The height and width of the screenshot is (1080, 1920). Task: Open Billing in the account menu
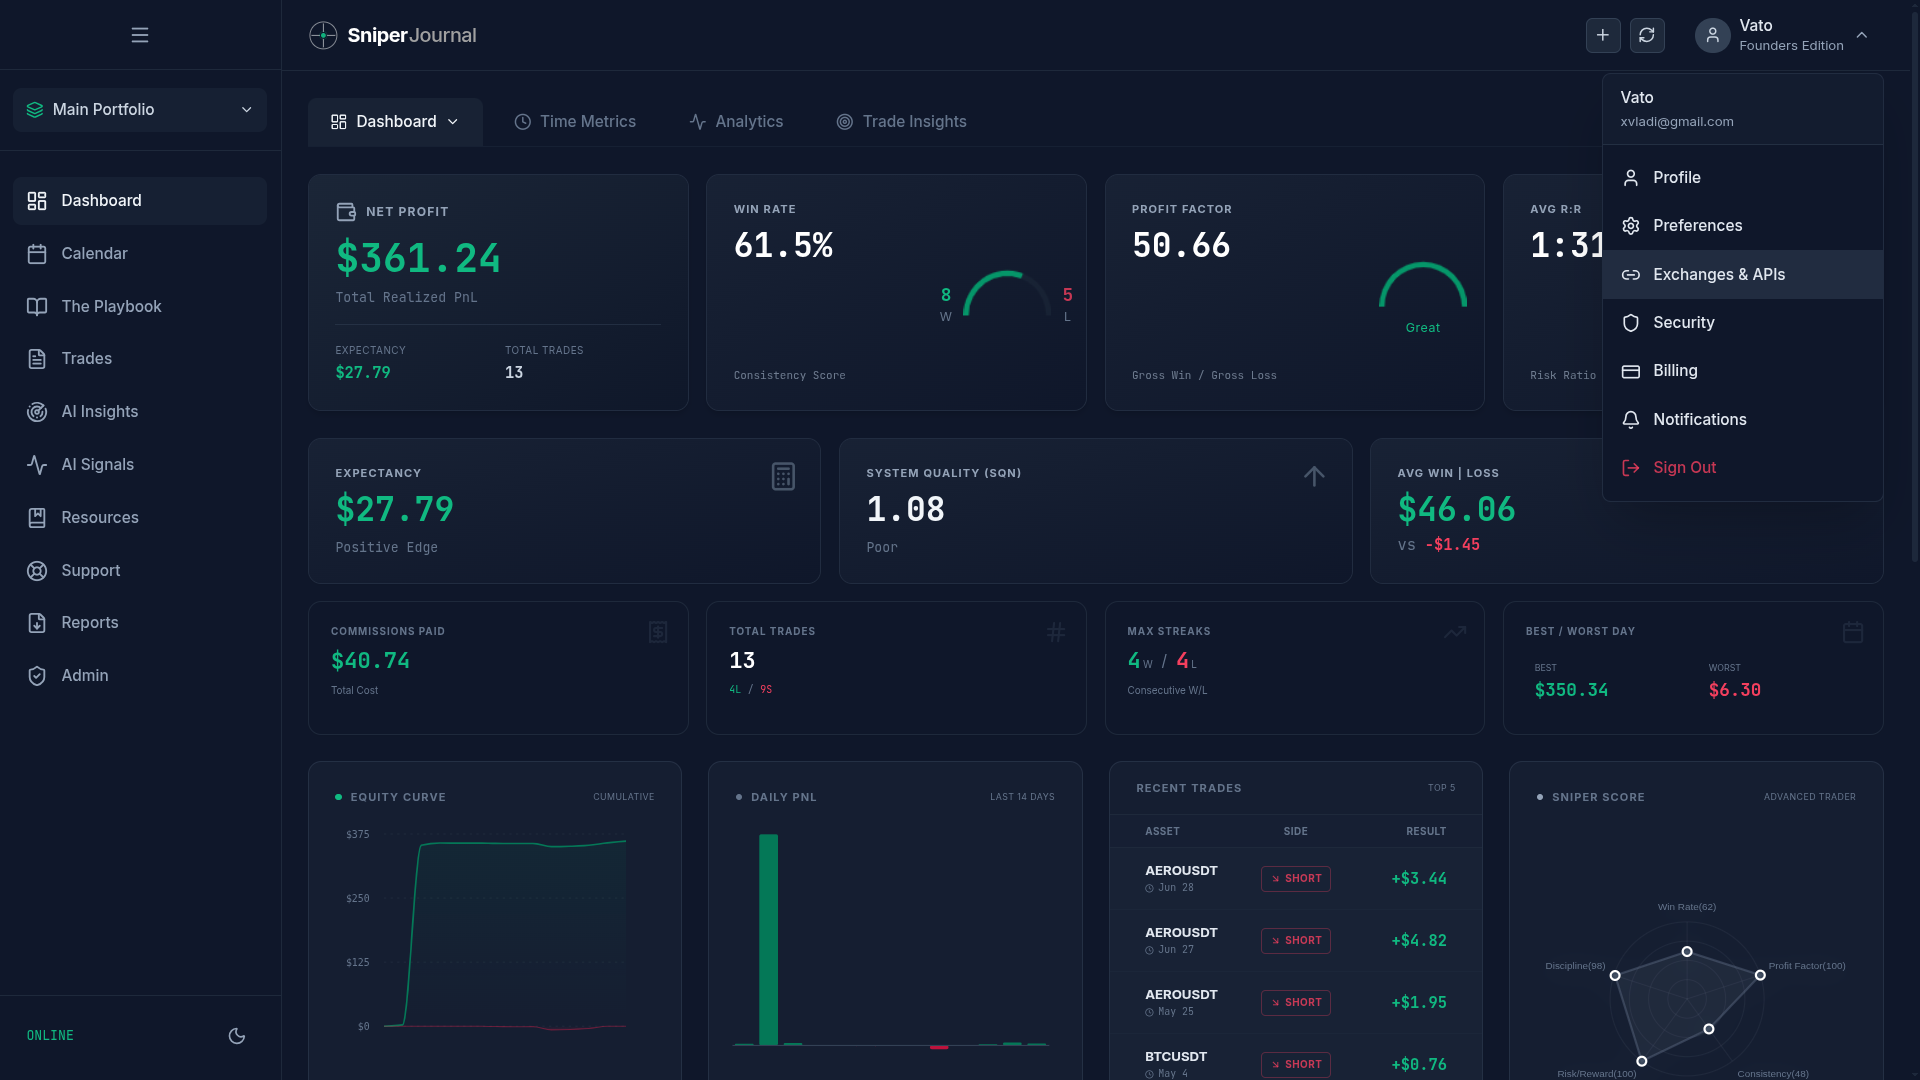coord(1742,371)
